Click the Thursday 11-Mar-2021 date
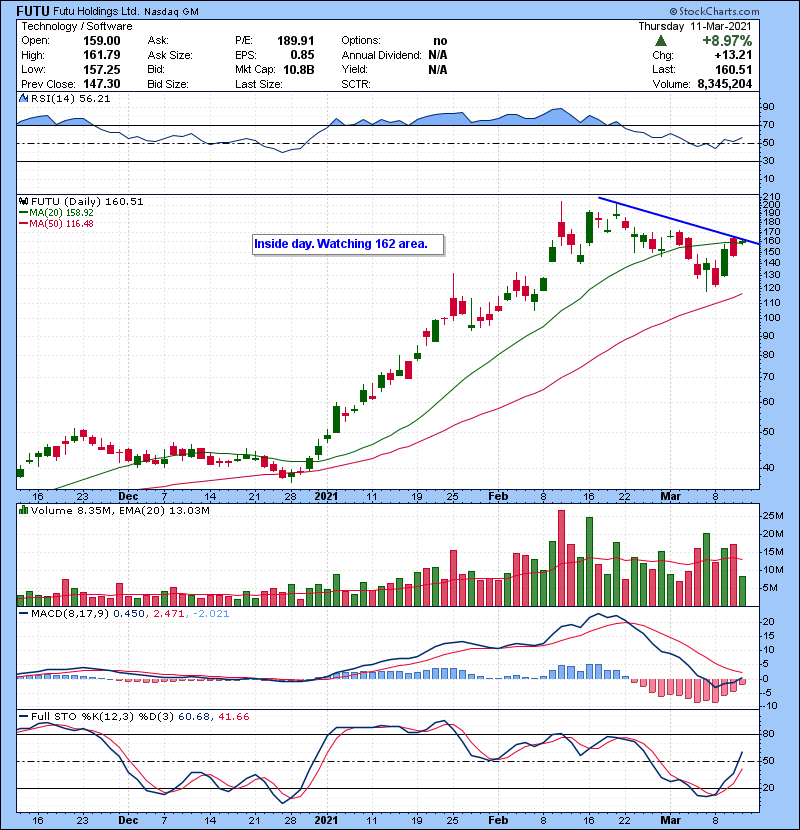 click(x=695, y=26)
